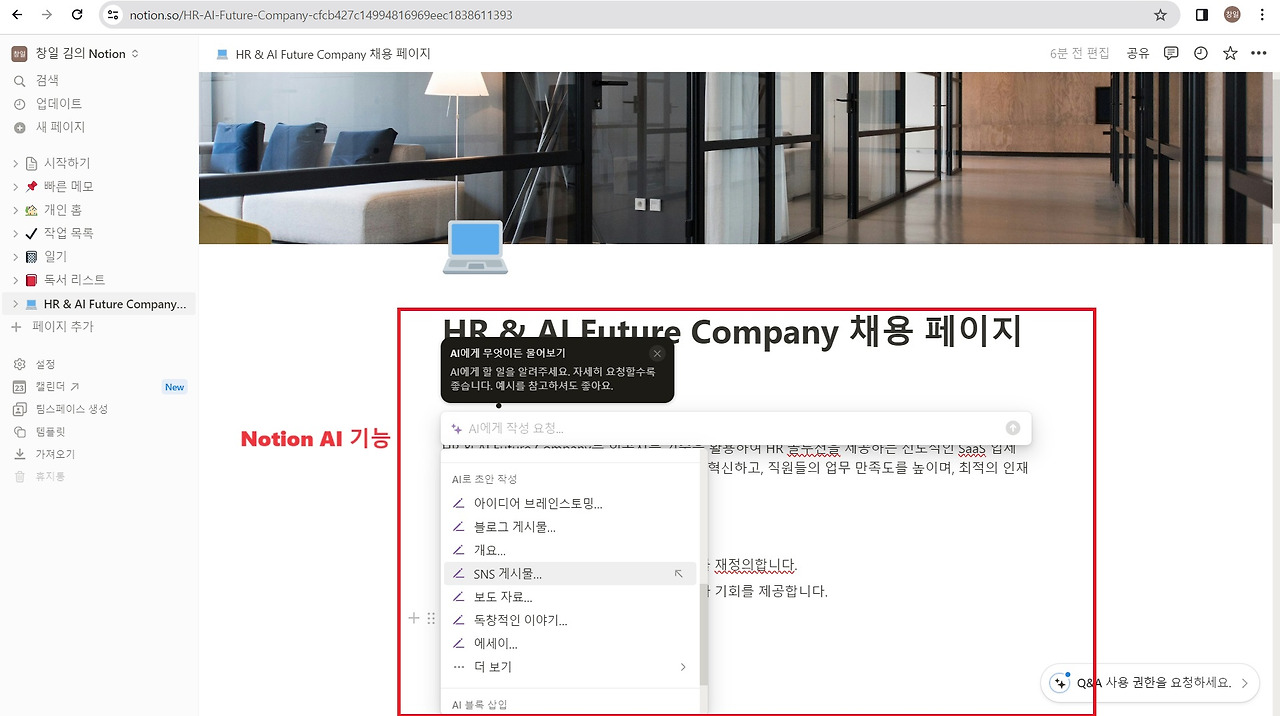Image resolution: width=1280 pixels, height=716 pixels.
Task: Open 설정 gear in the sidebar
Action: pyautogui.click(x=45, y=364)
